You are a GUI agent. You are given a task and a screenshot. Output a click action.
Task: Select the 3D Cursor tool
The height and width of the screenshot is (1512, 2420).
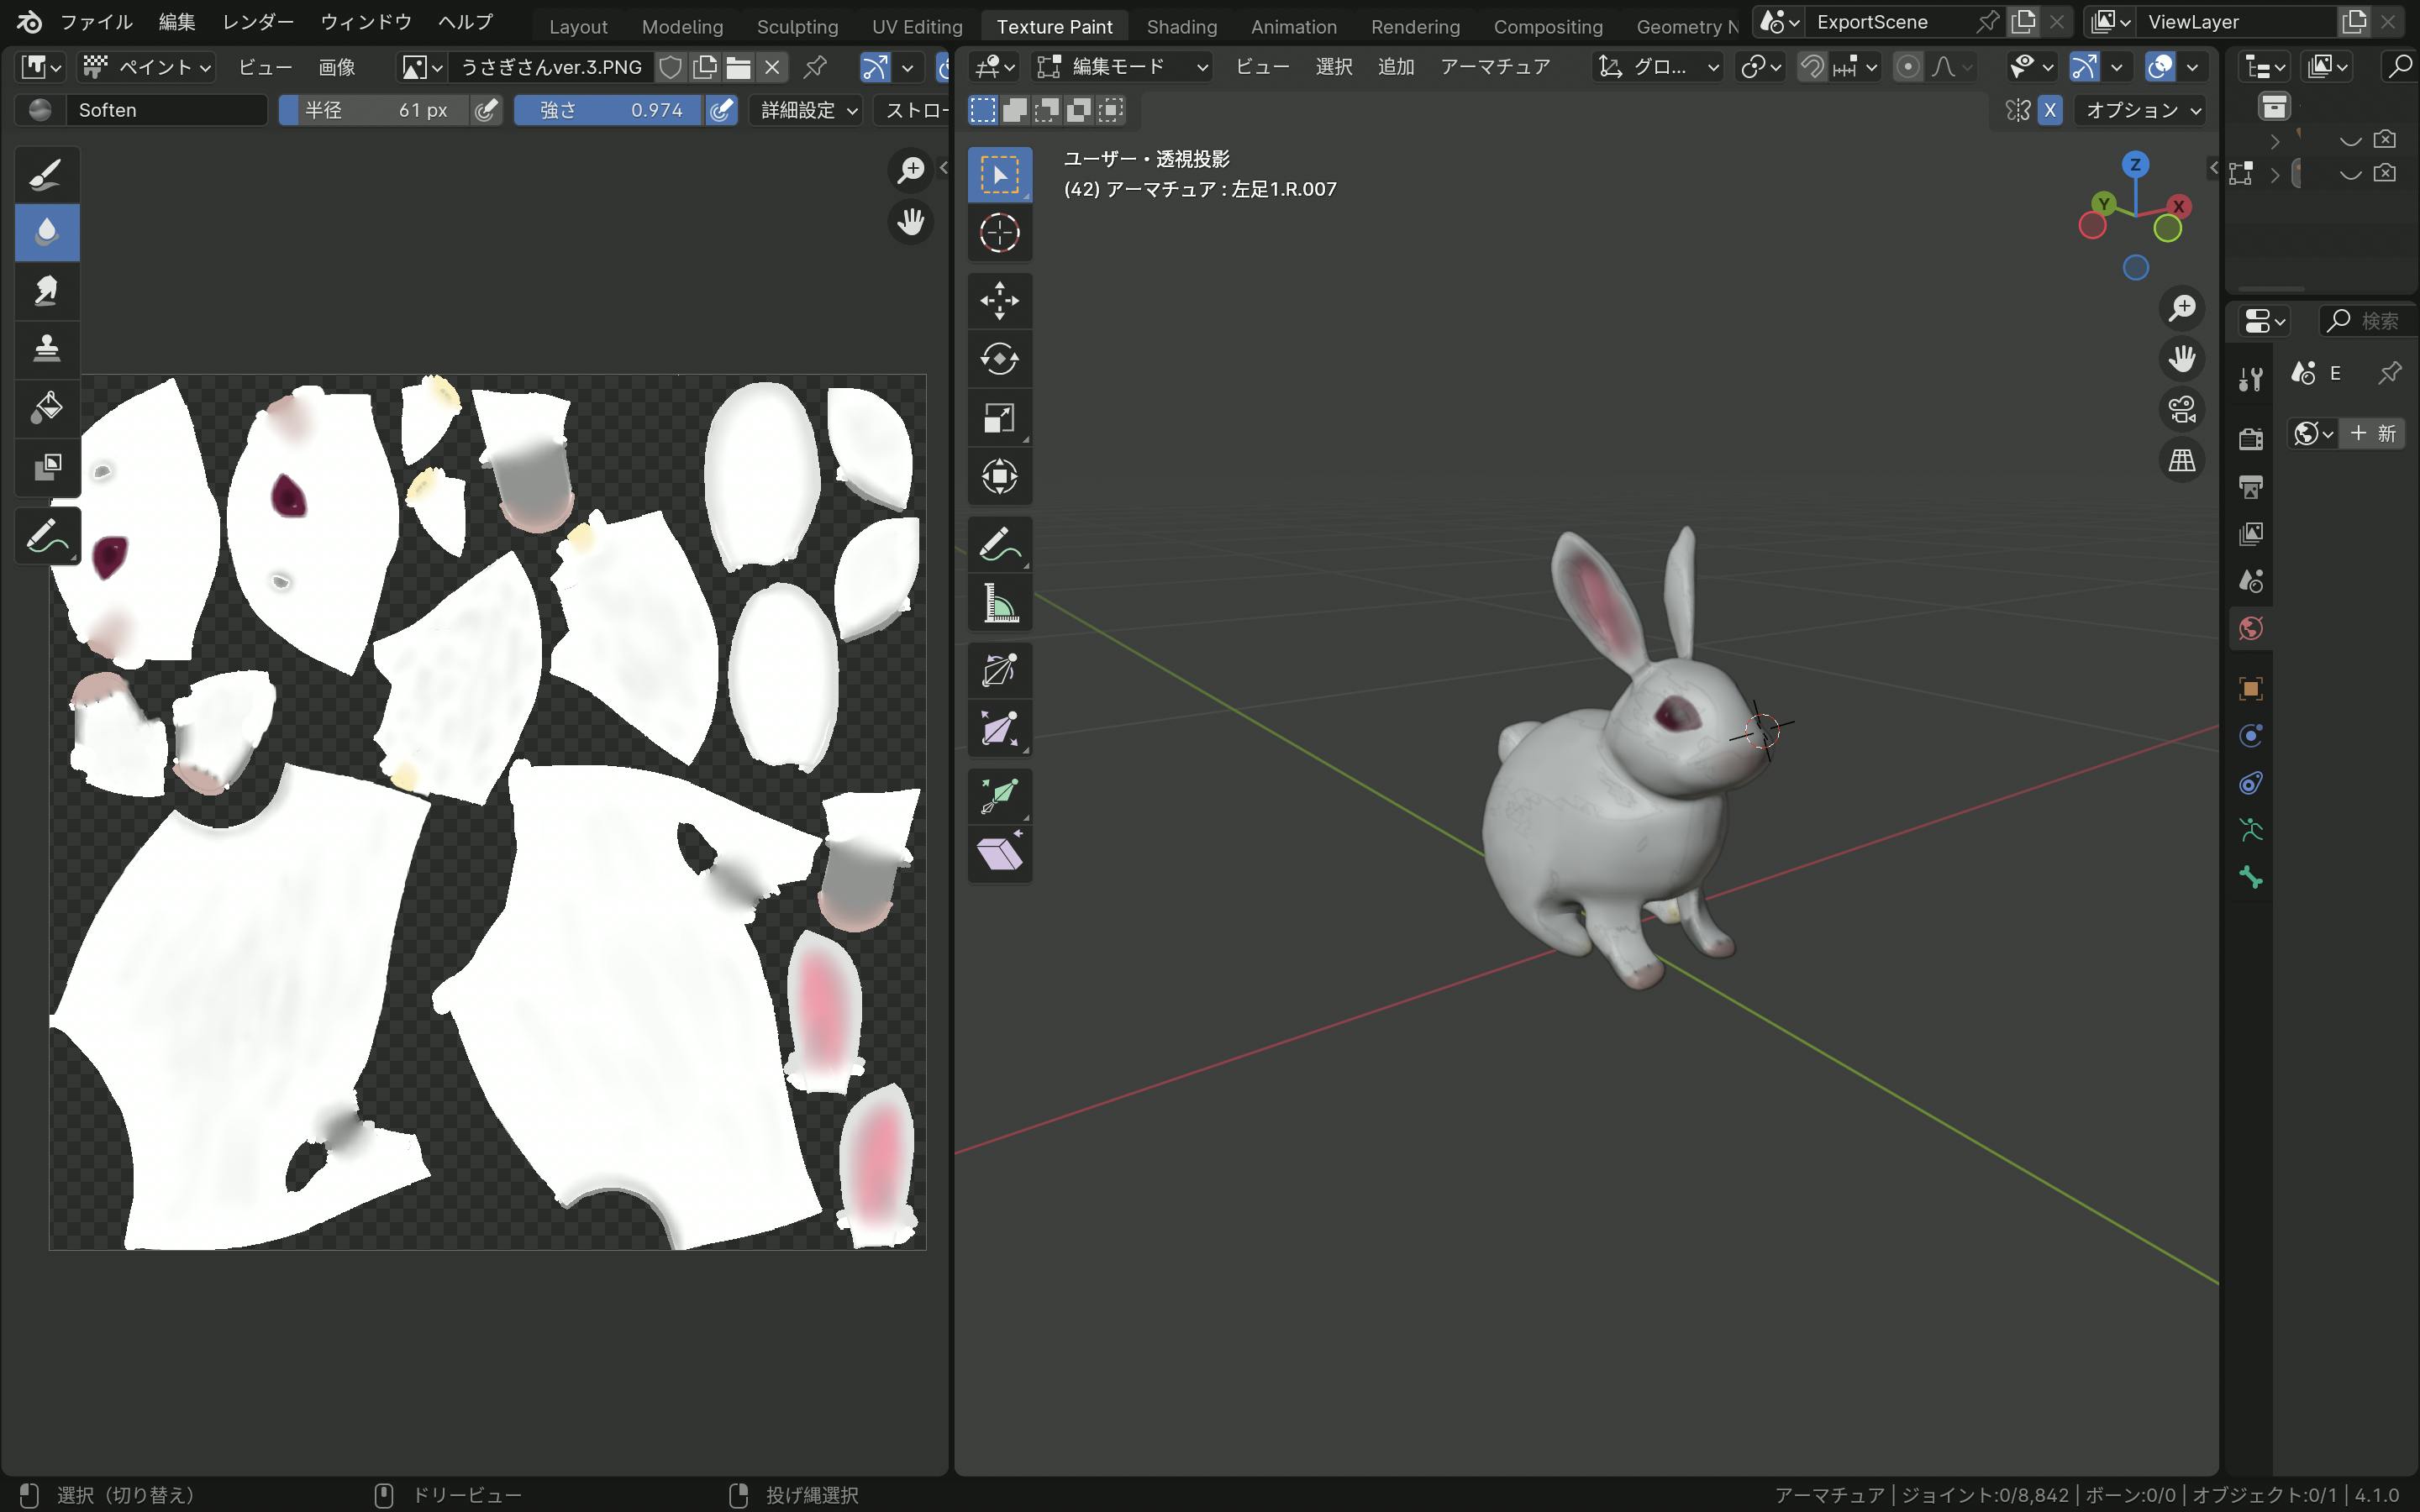(x=999, y=233)
